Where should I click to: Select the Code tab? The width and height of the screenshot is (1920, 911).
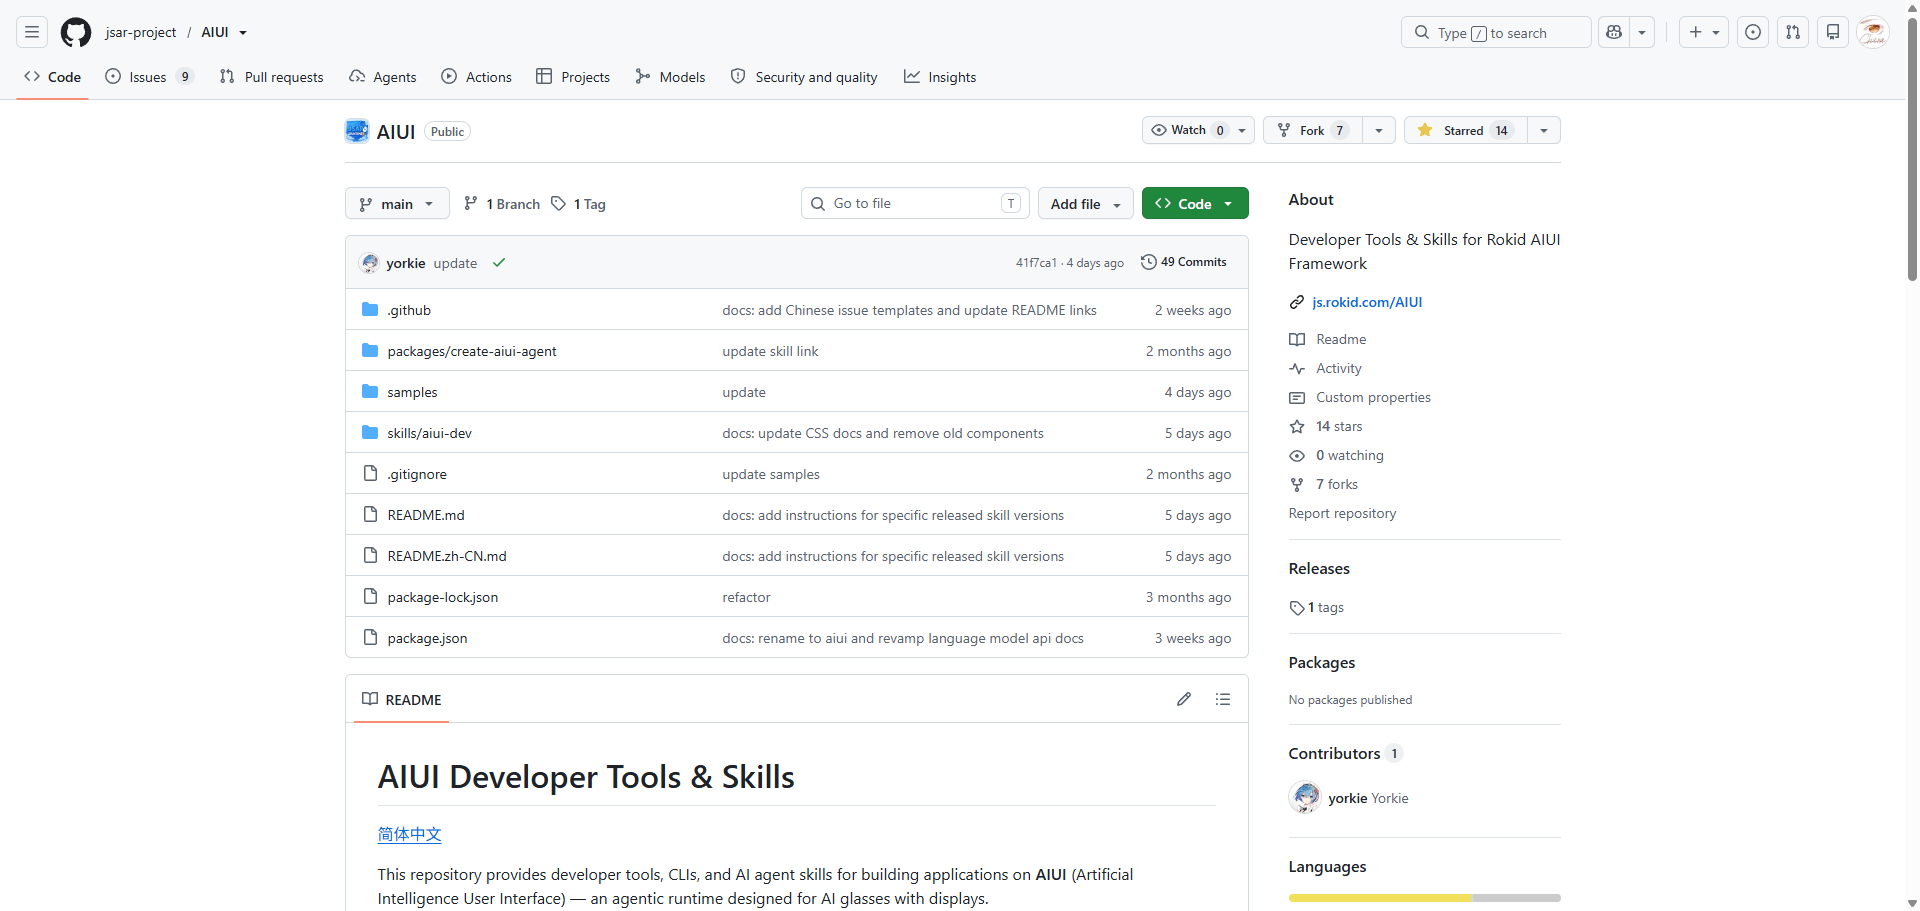click(53, 77)
